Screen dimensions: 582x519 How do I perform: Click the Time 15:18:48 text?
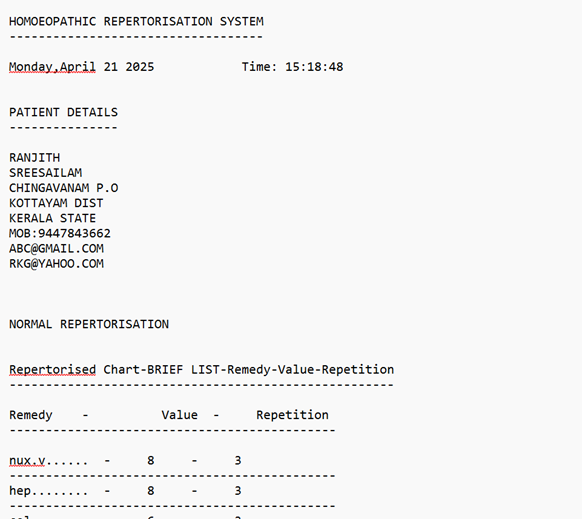click(x=292, y=67)
